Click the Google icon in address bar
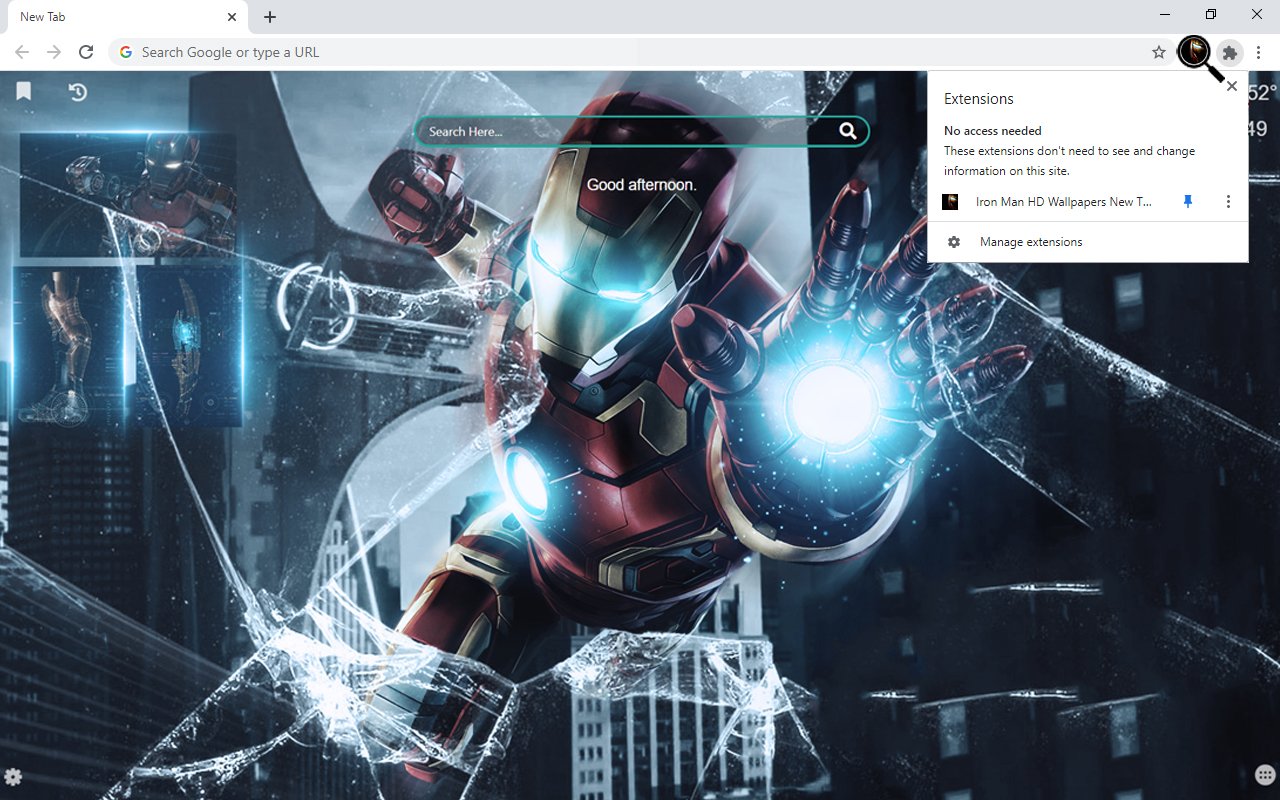Image resolution: width=1280 pixels, height=800 pixels. click(x=126, y=52)
